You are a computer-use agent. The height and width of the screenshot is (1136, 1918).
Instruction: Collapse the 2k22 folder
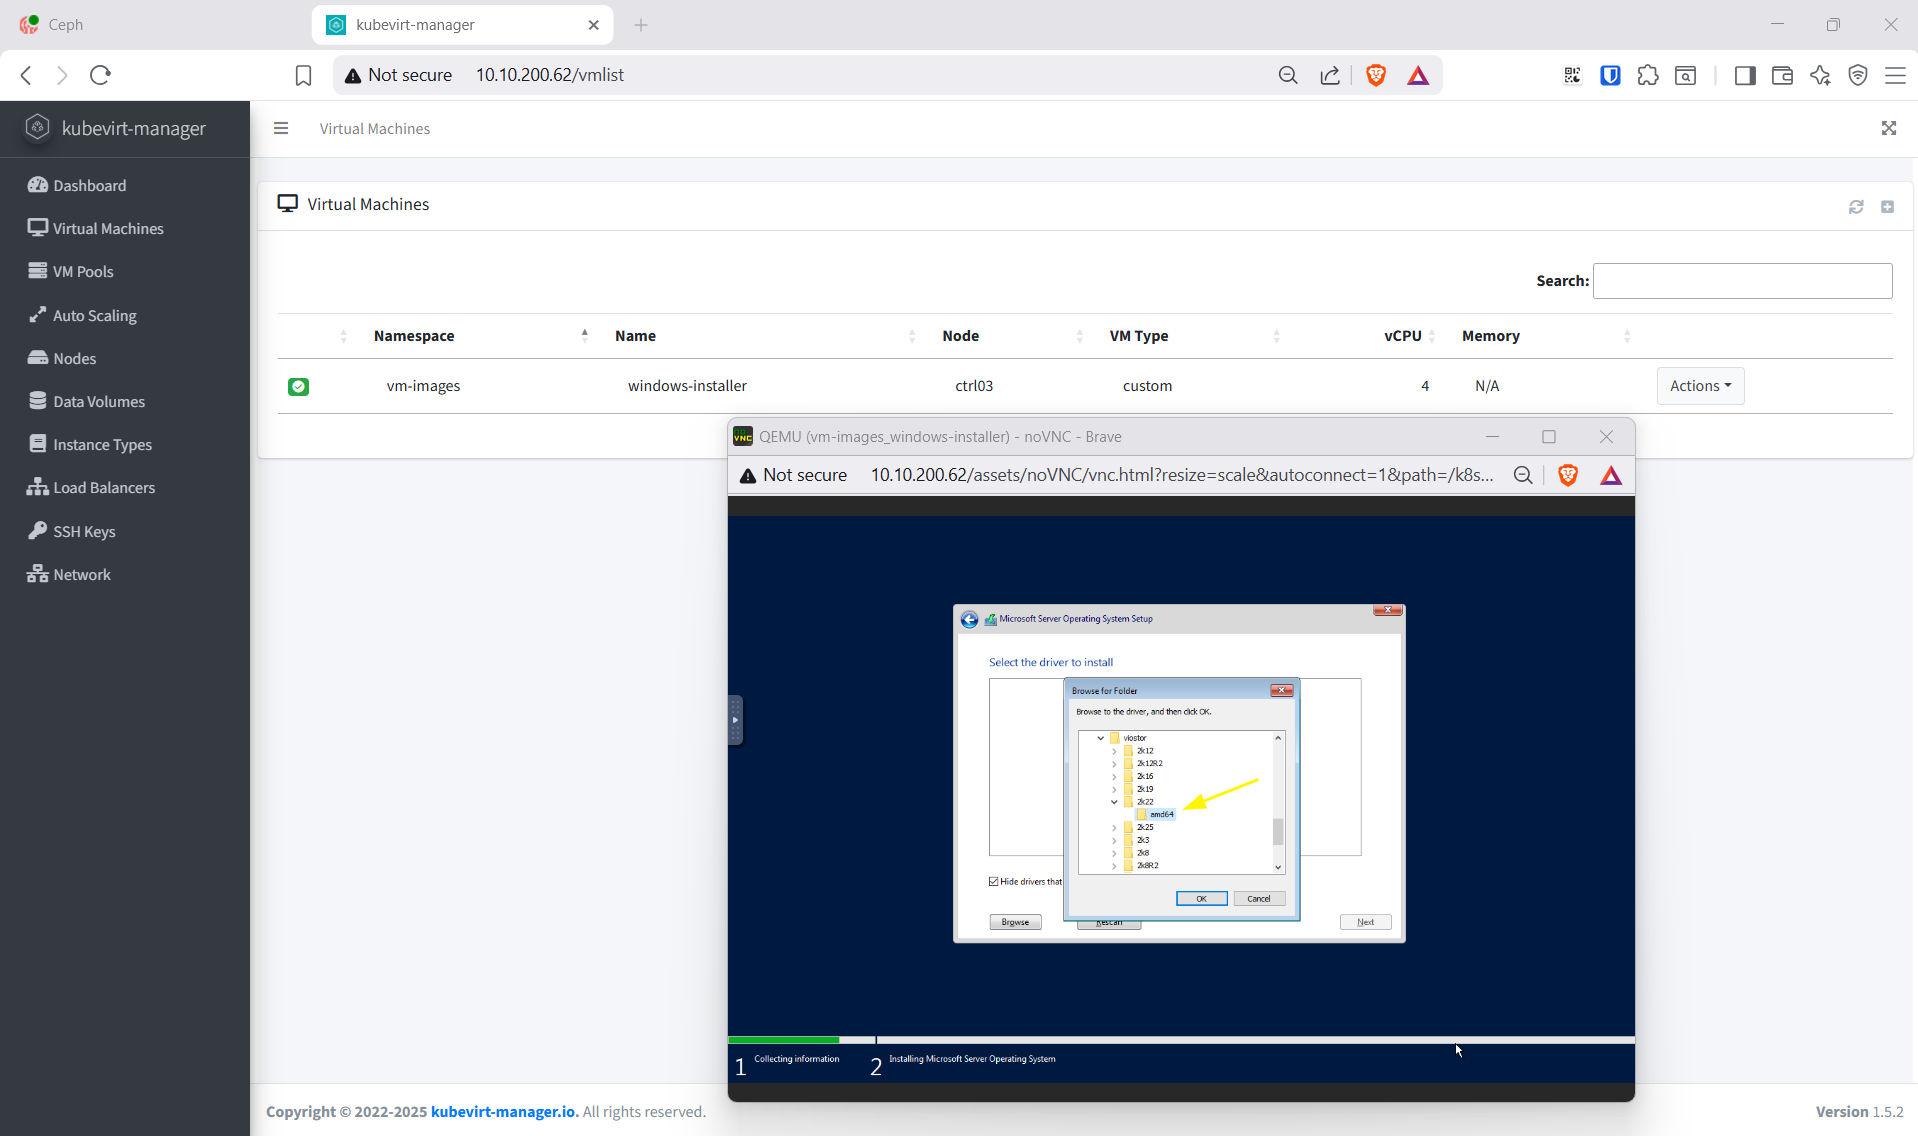tap(1114, 802)
